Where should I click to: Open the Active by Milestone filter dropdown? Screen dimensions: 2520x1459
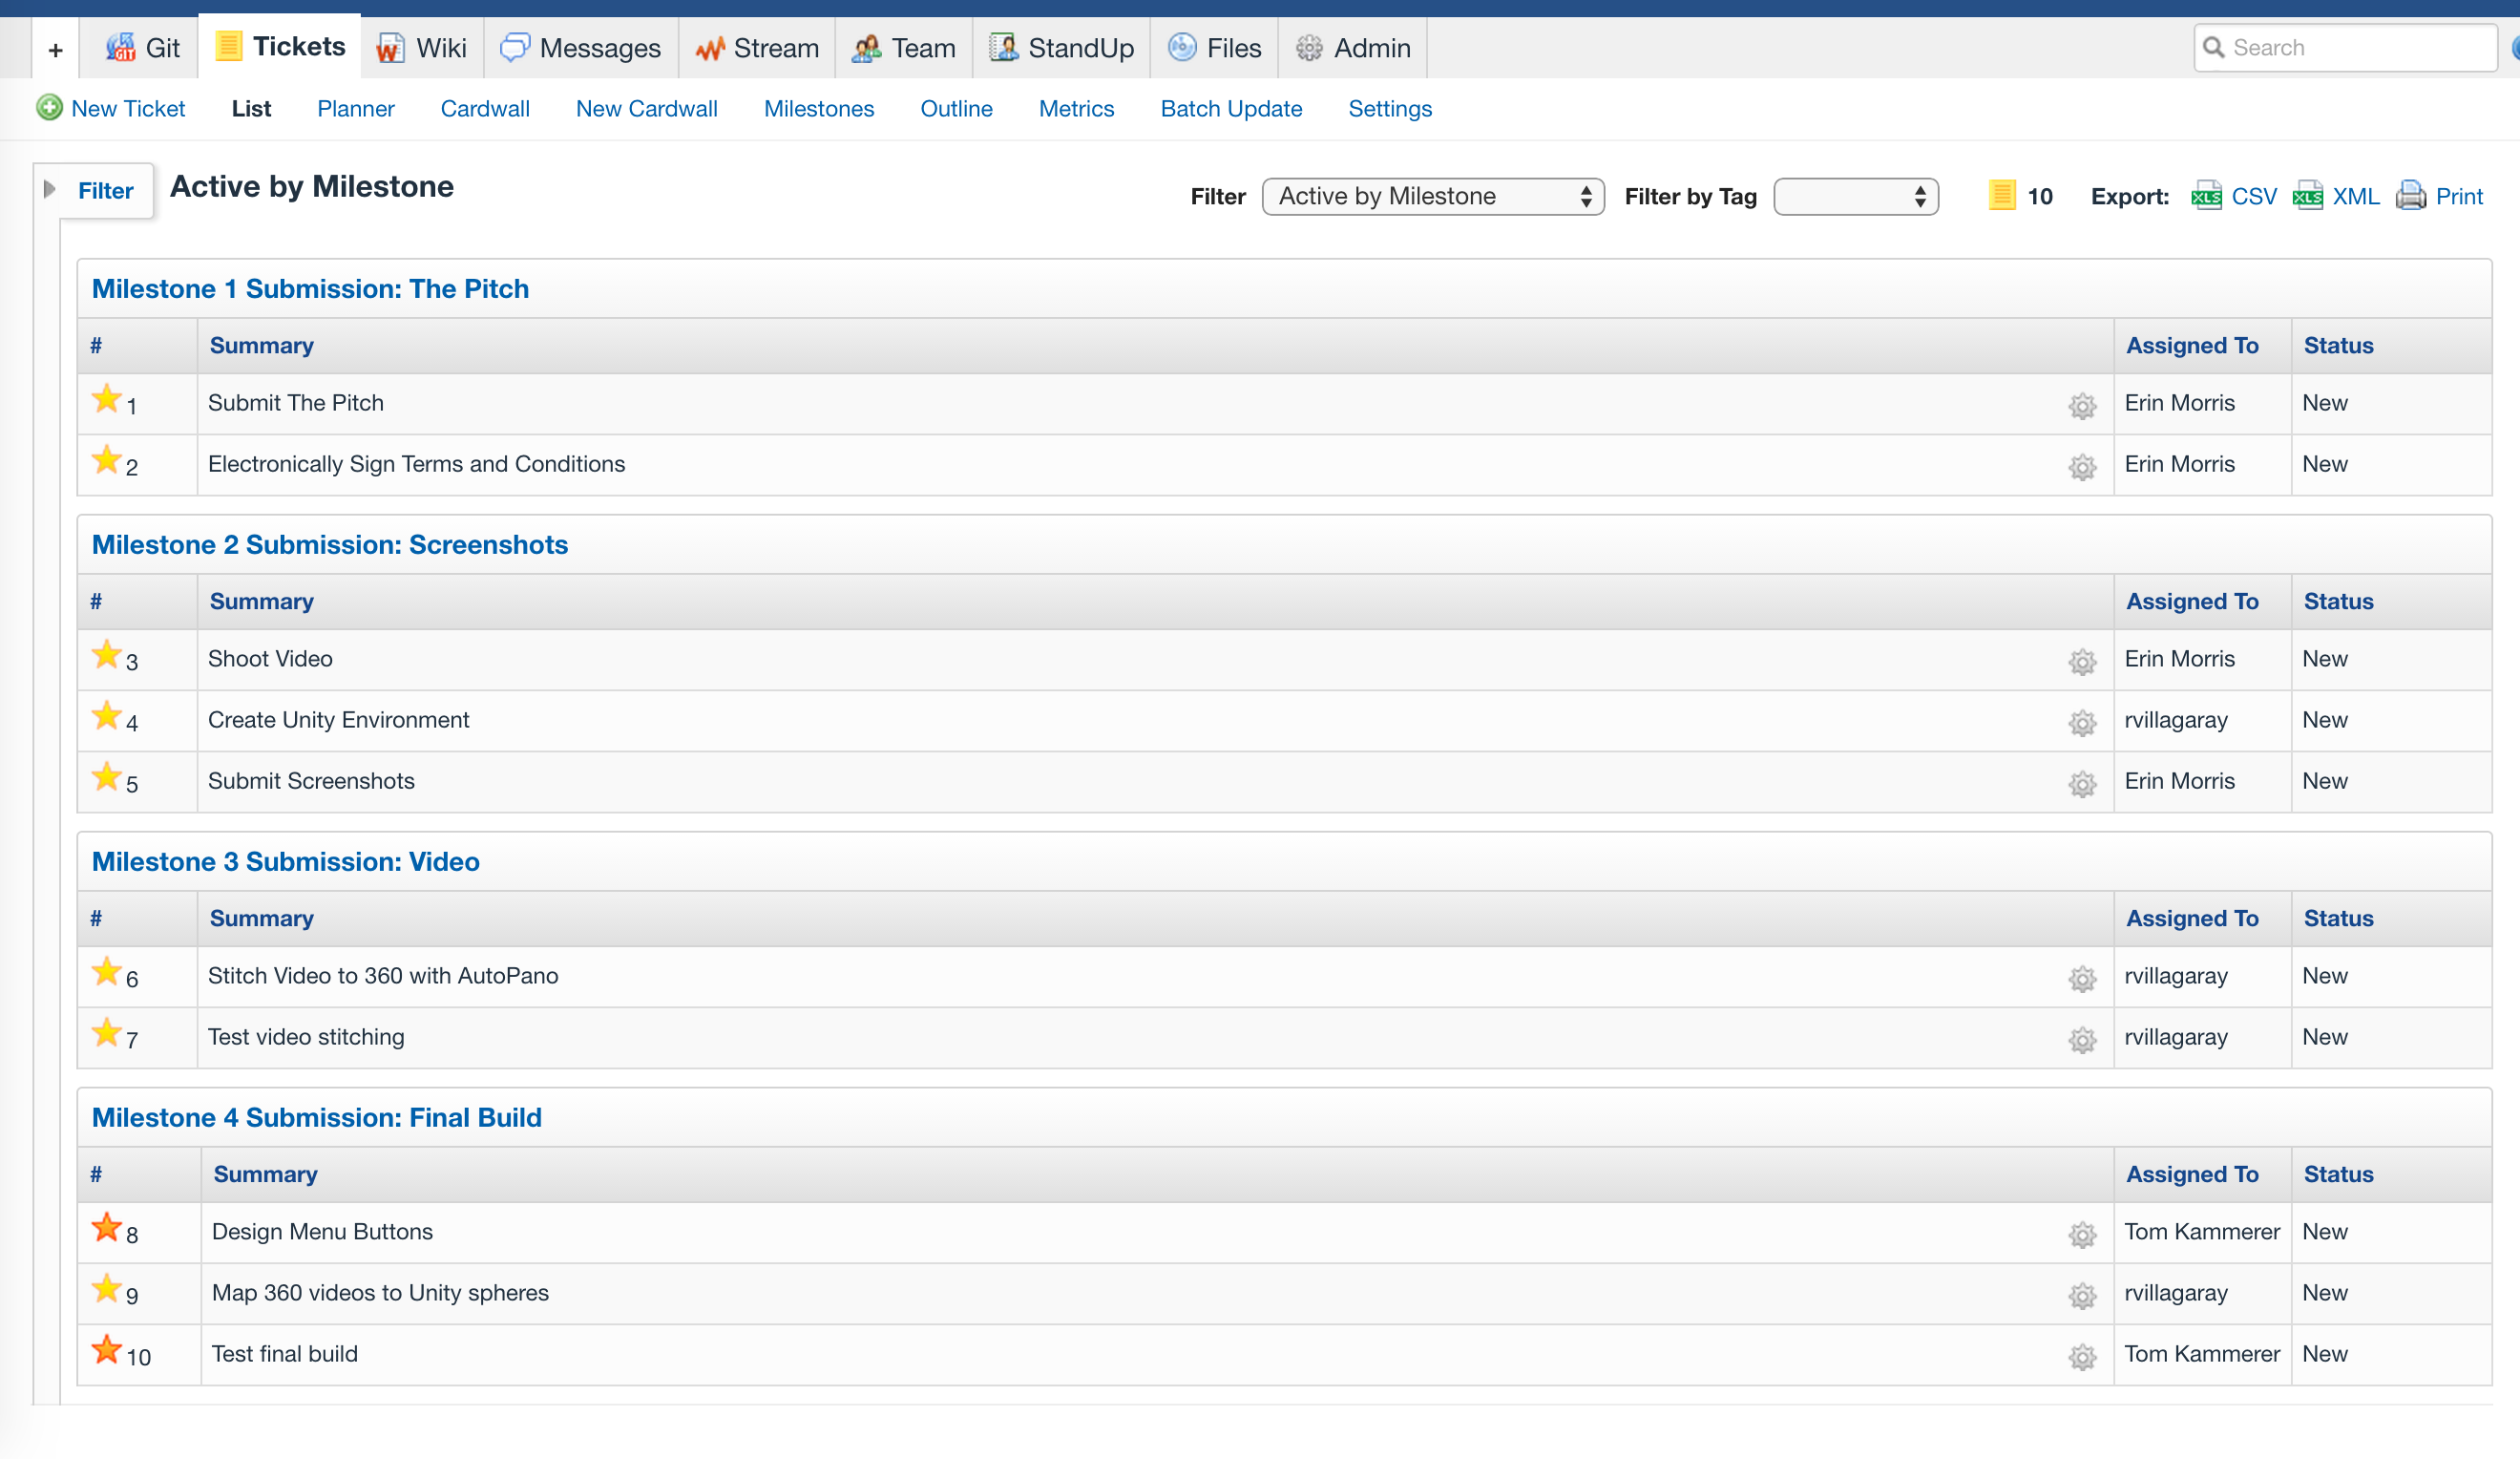[1432, 196]
